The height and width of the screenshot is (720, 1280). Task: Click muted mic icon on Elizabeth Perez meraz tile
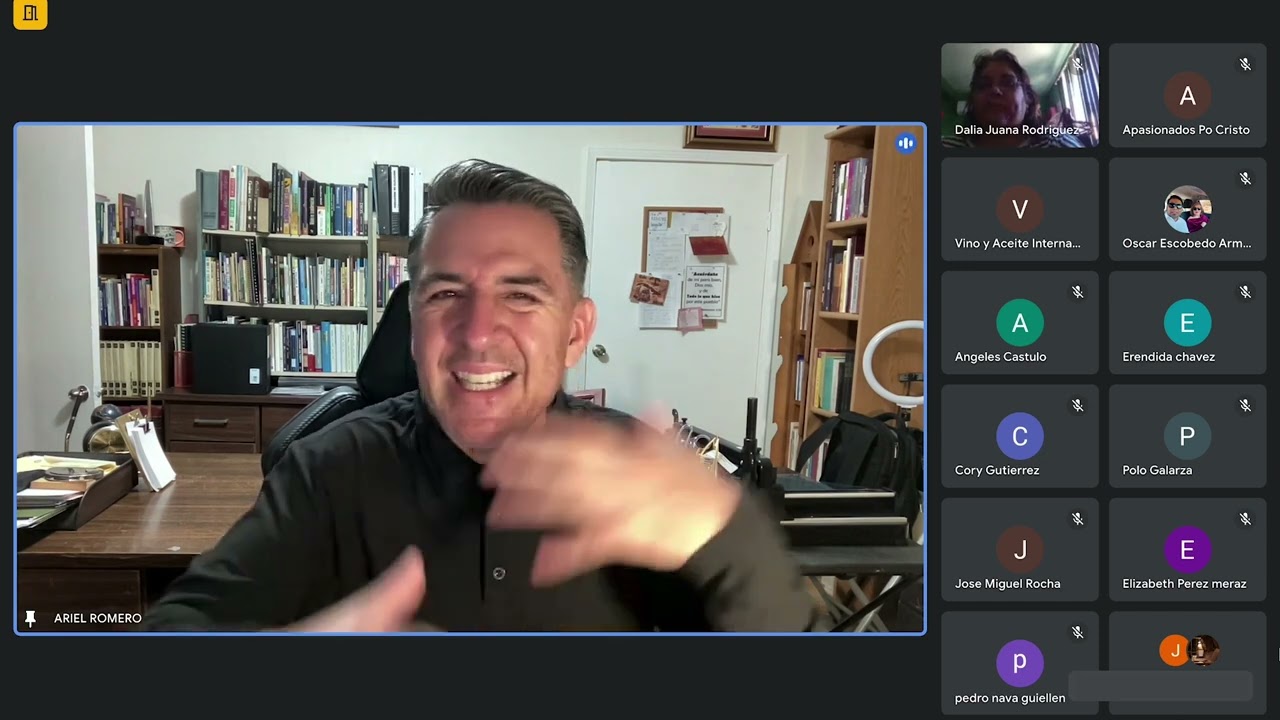pos(1245,519)
